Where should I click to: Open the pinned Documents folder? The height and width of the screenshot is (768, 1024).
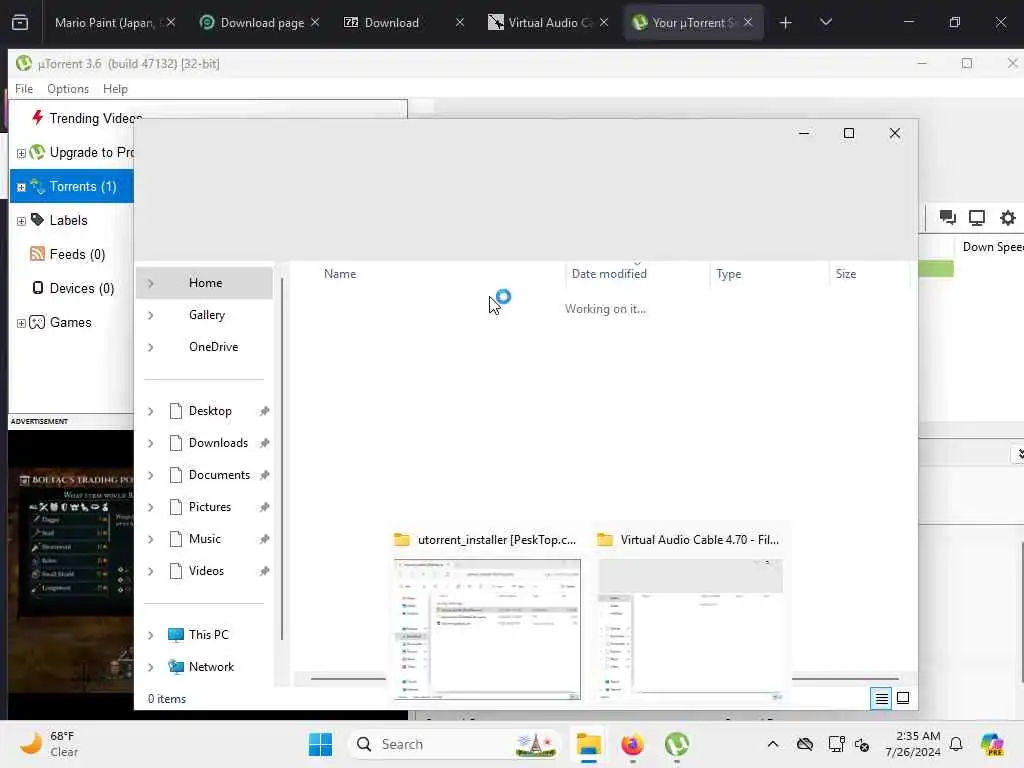click(219, 475)
